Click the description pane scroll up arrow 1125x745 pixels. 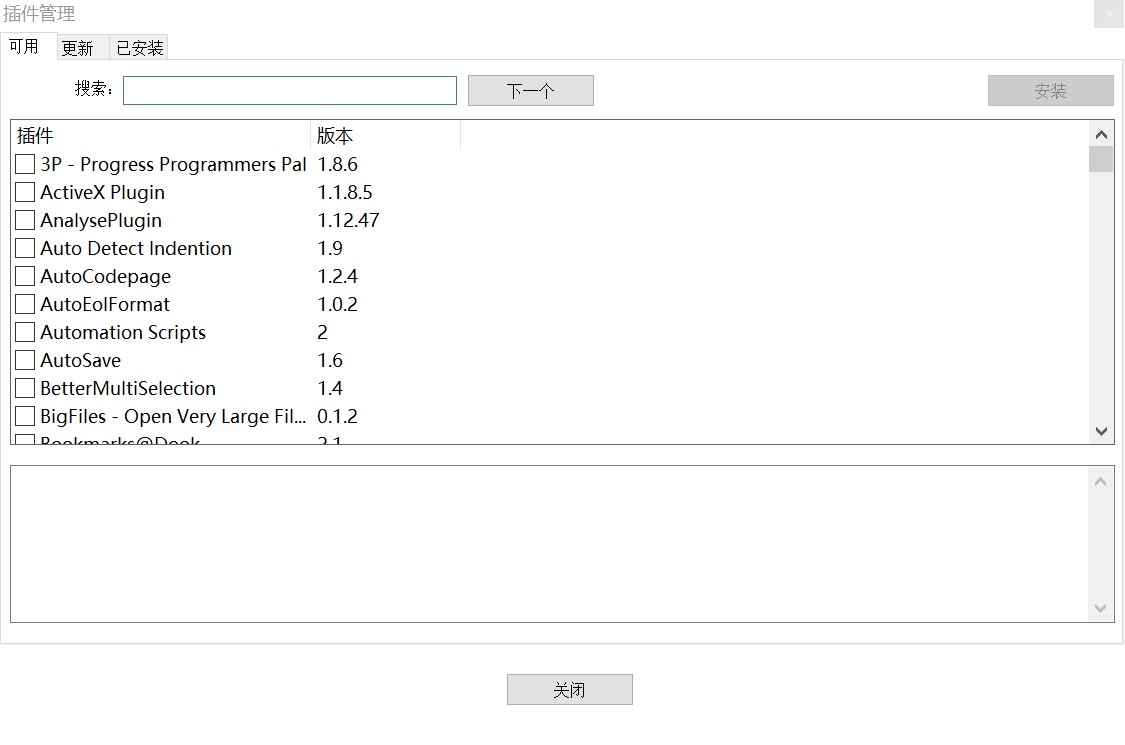point(1101,482)
